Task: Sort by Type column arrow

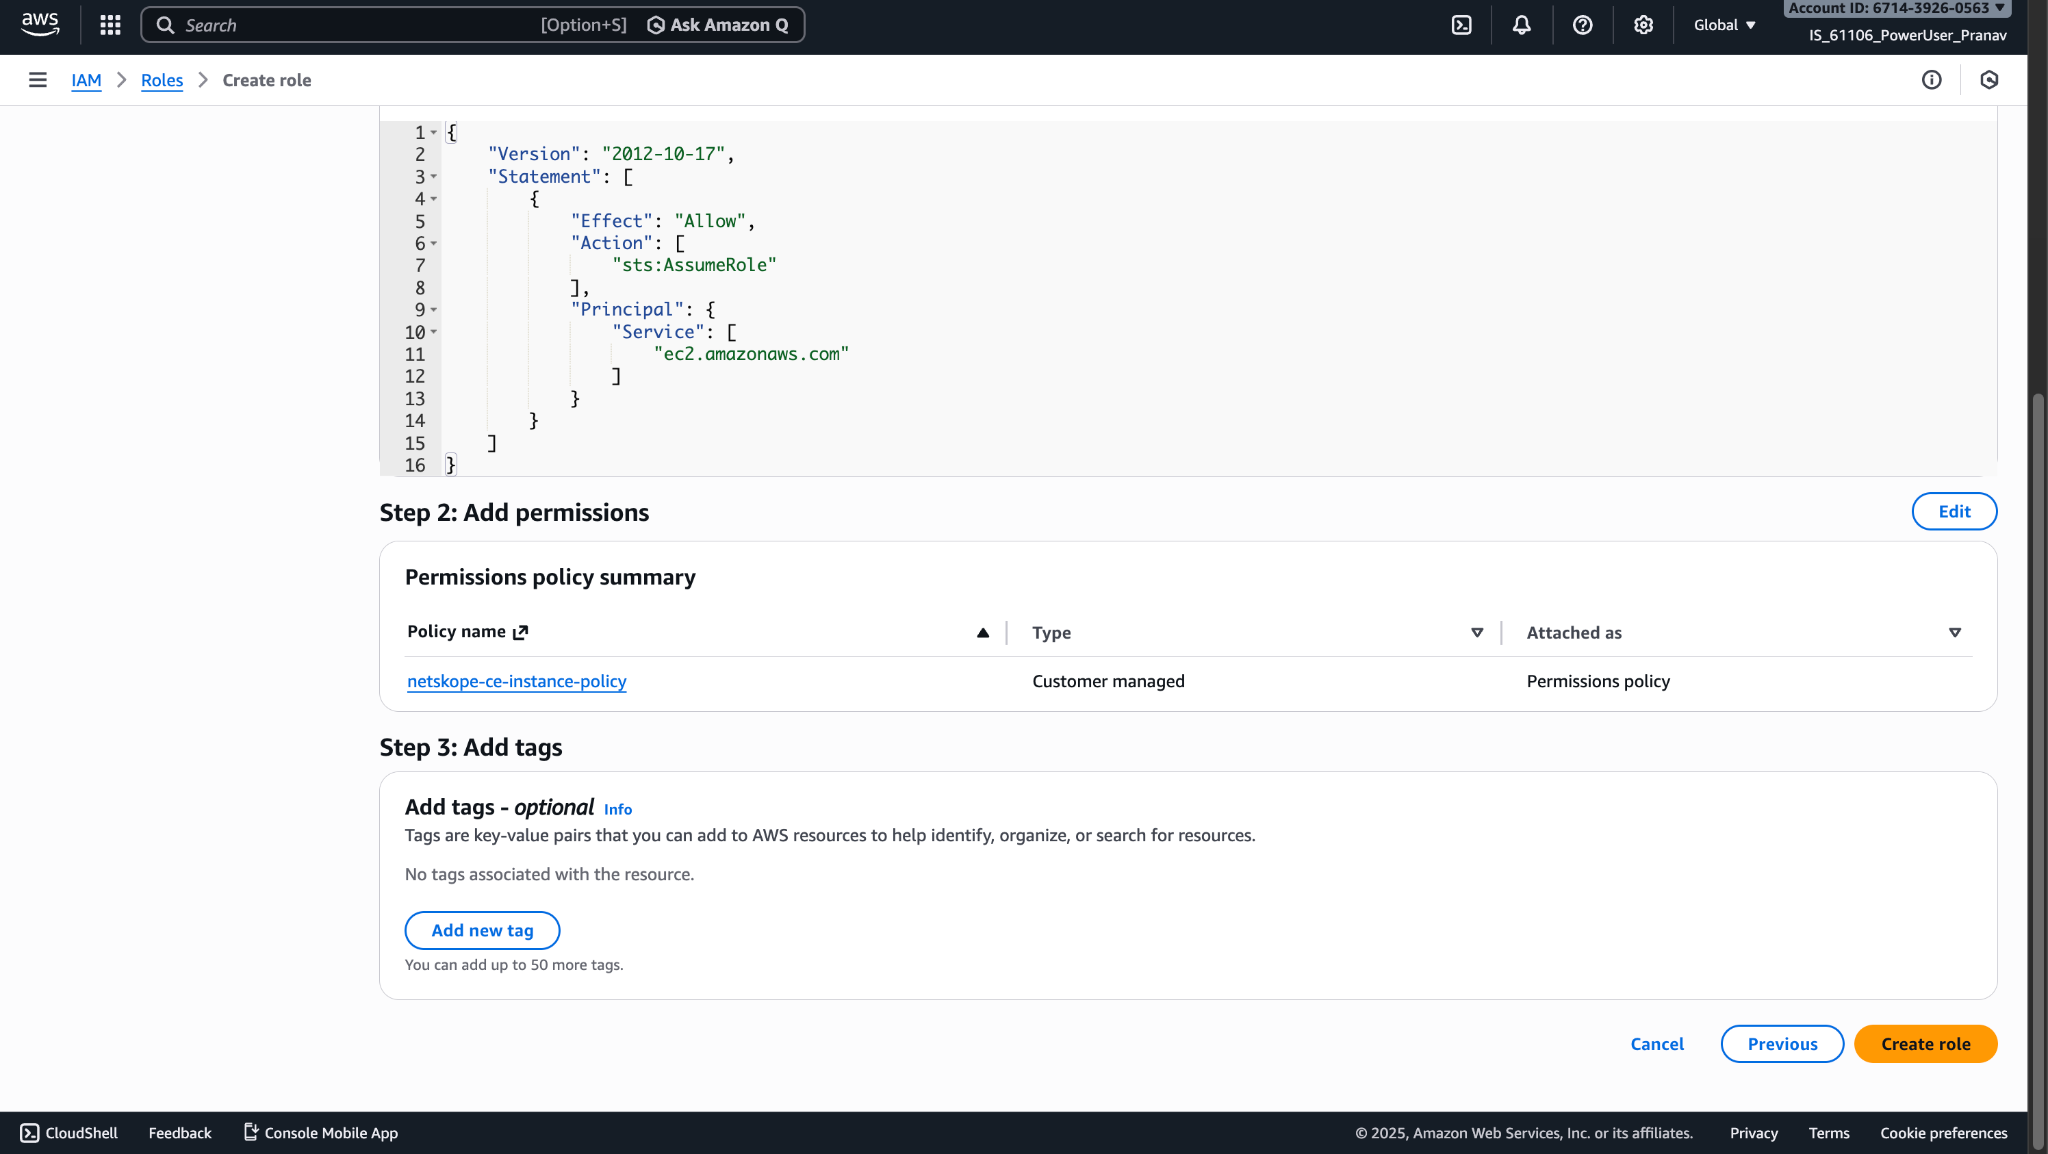Action: pos(1477,632)
